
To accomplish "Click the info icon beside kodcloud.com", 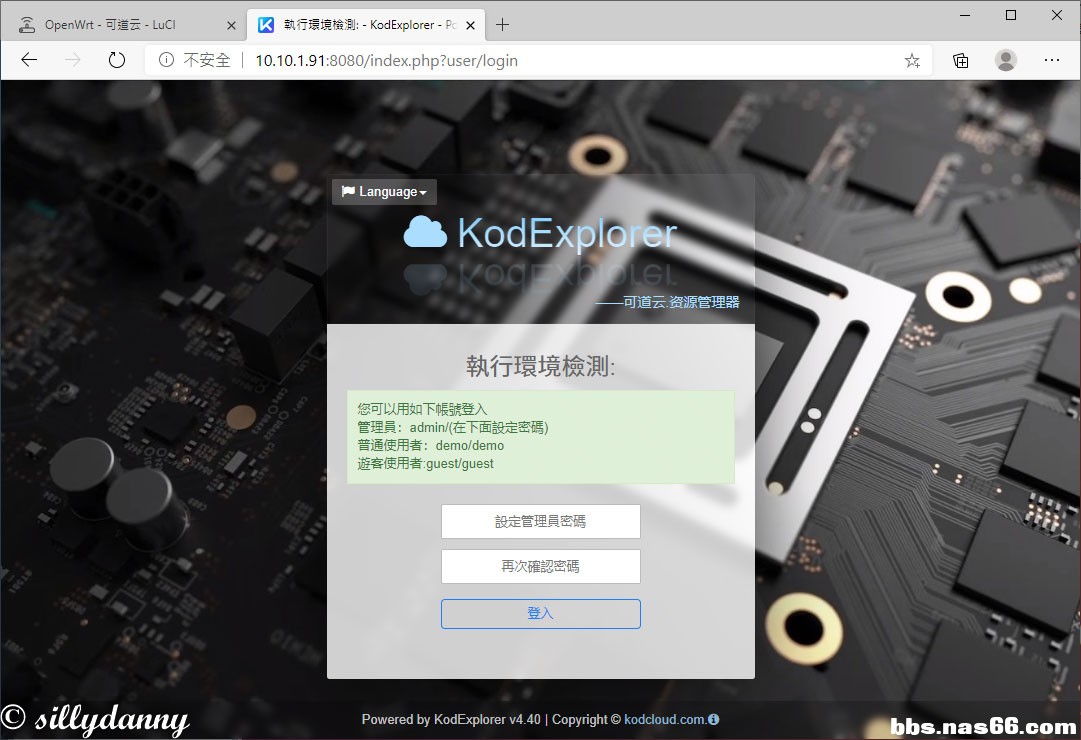I will pyautogui.click(x=714, y=719).
